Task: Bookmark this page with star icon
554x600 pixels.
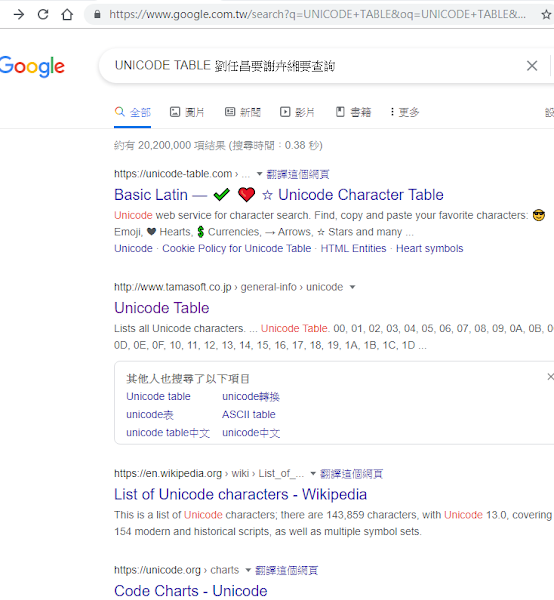Action: 546,15
